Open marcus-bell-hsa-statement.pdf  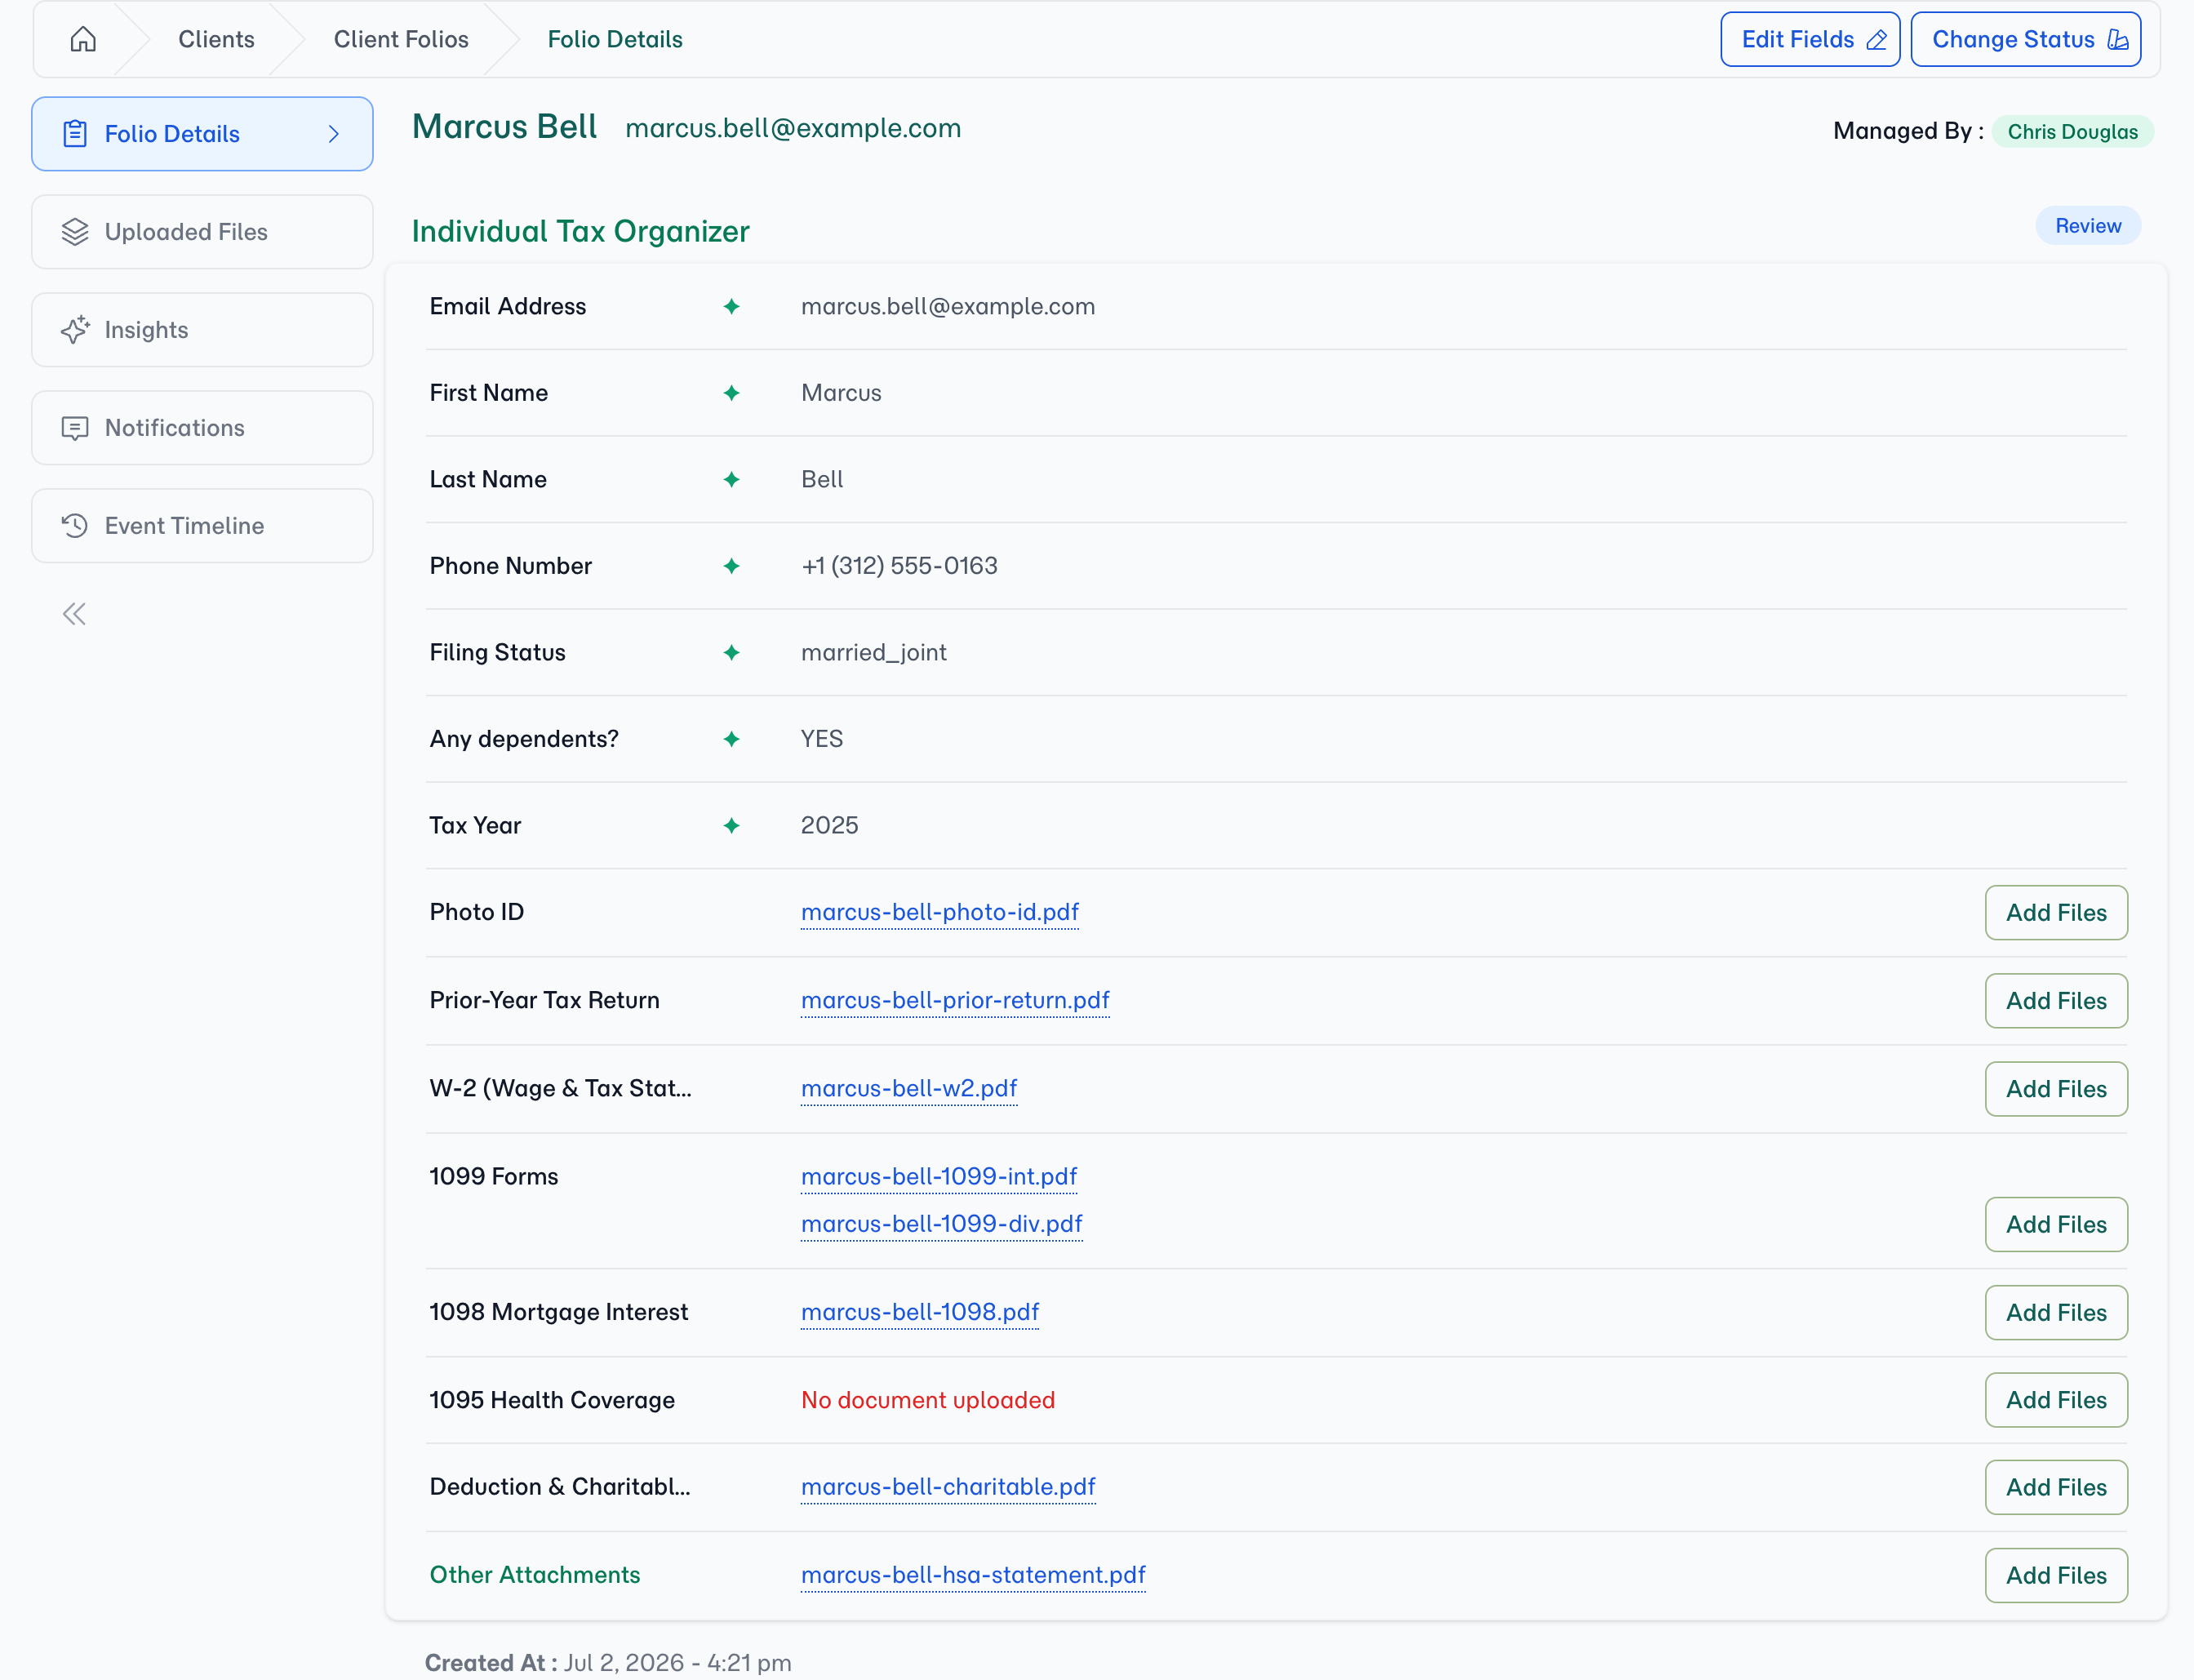pyautogui.click(x=973, y=1575)
